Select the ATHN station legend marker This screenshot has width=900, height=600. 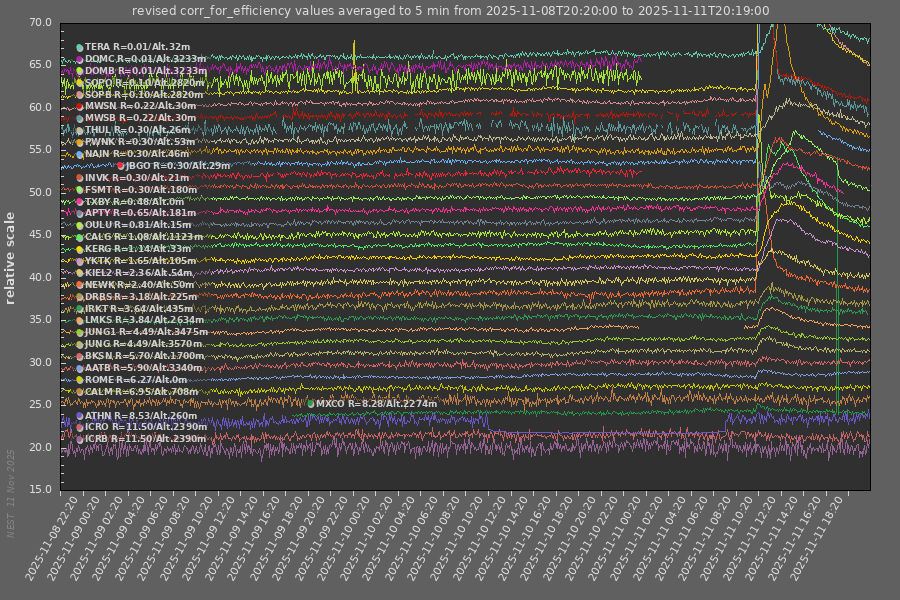[x=80, y=416]
